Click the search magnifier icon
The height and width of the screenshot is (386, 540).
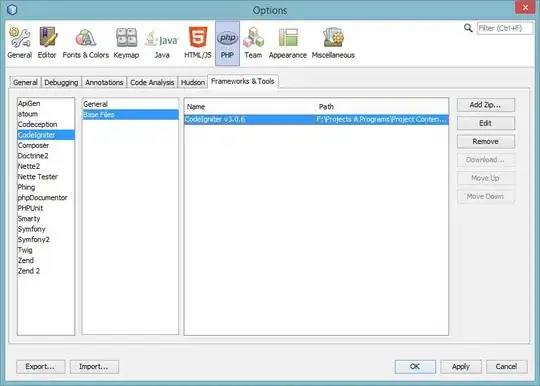(468, 28)
